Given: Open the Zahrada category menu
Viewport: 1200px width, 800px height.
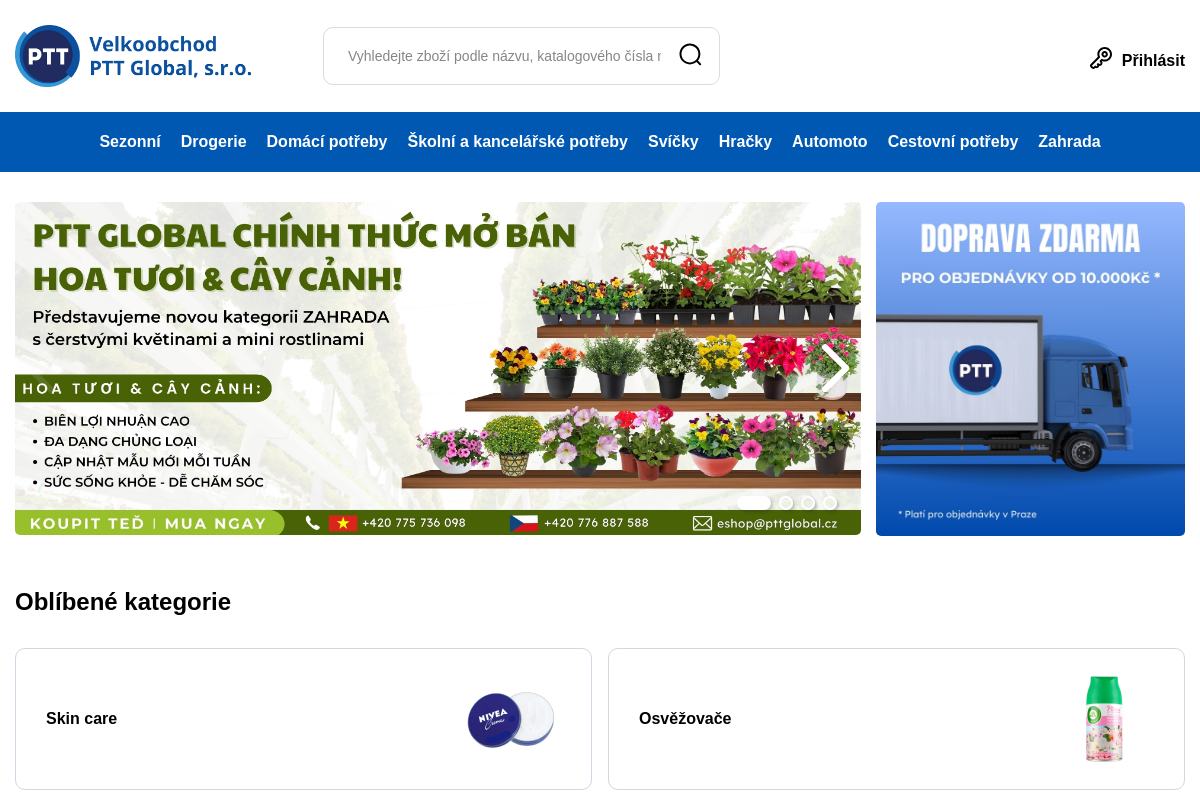Looking at the screenshot, I should (x=1069, y=141).
